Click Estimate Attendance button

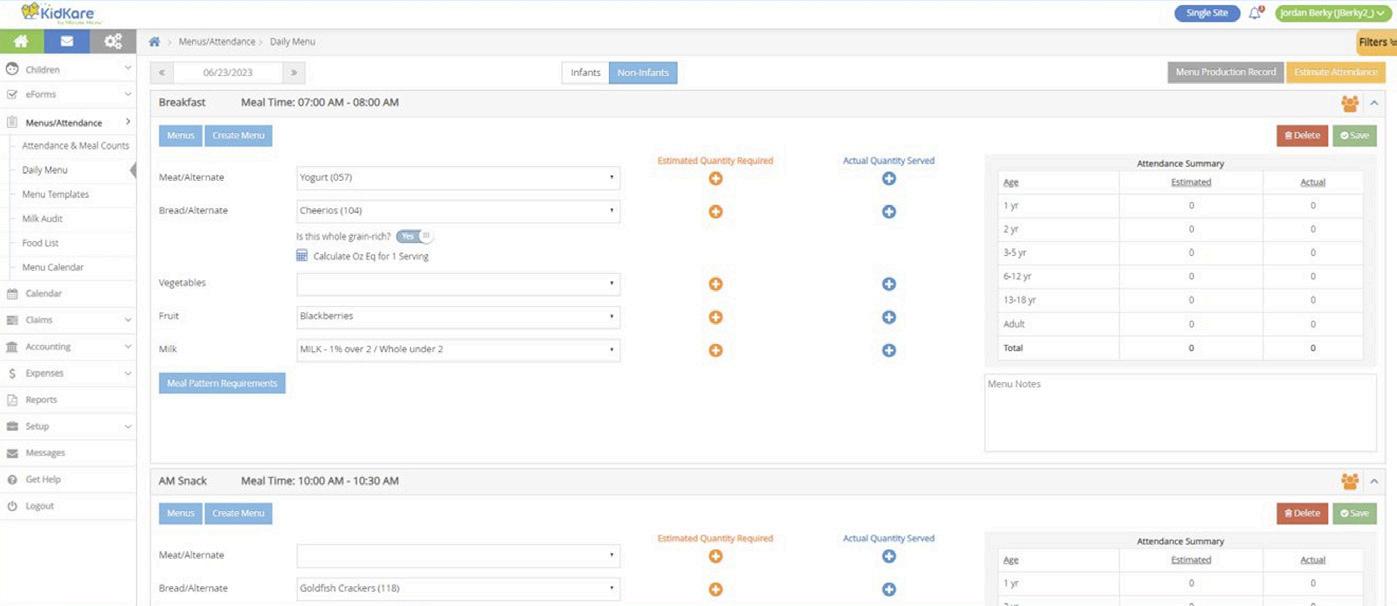click(1335, 72)
